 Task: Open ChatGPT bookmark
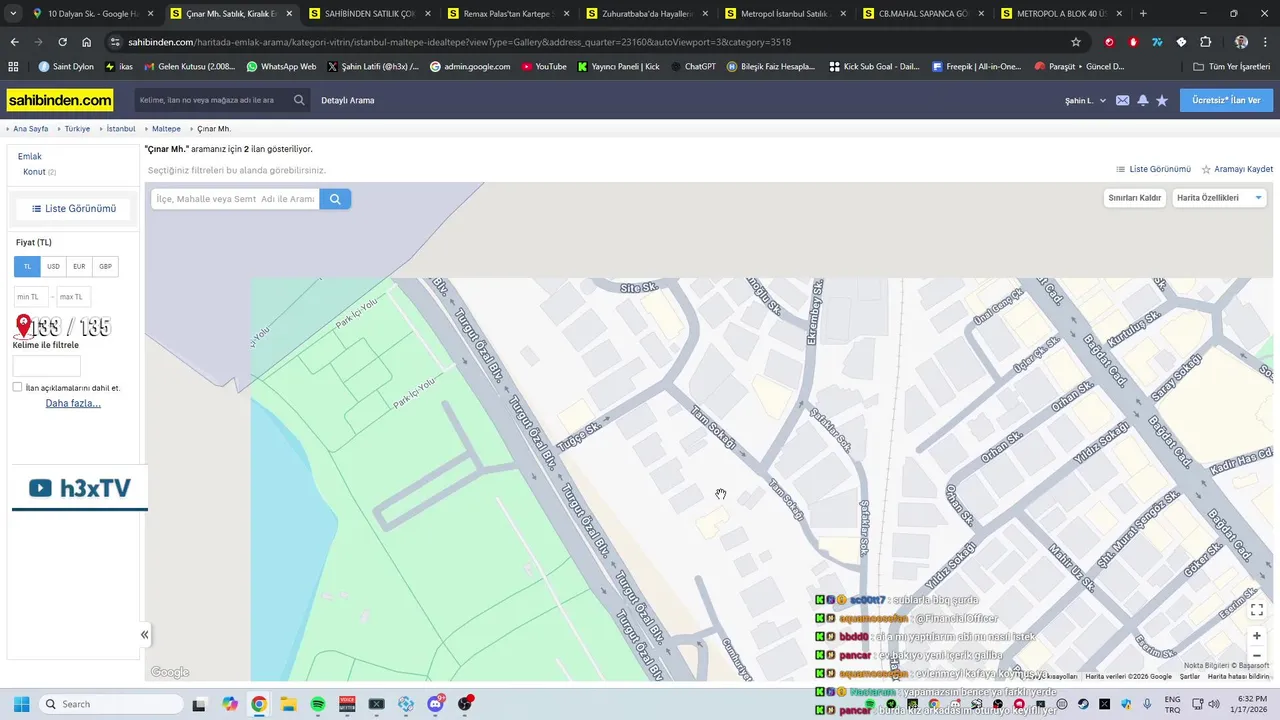pos(693,66)
